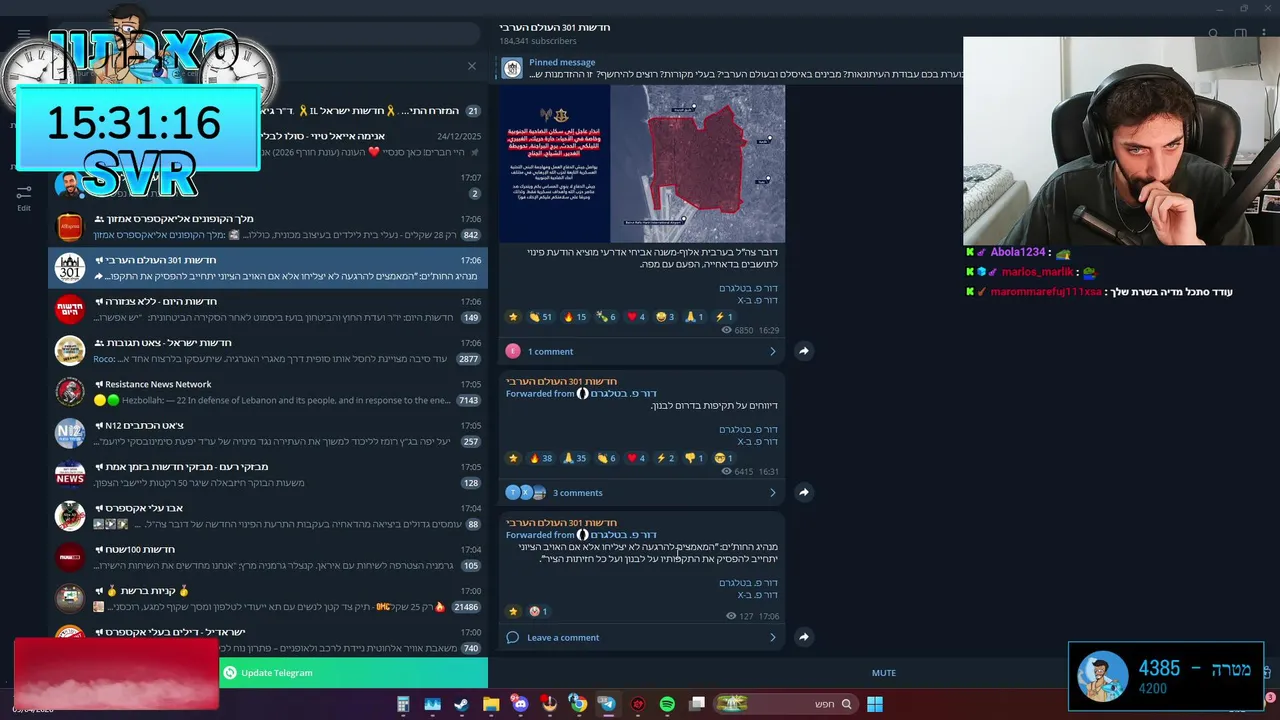Open Calculator from the taskbar

pos(403,704)
